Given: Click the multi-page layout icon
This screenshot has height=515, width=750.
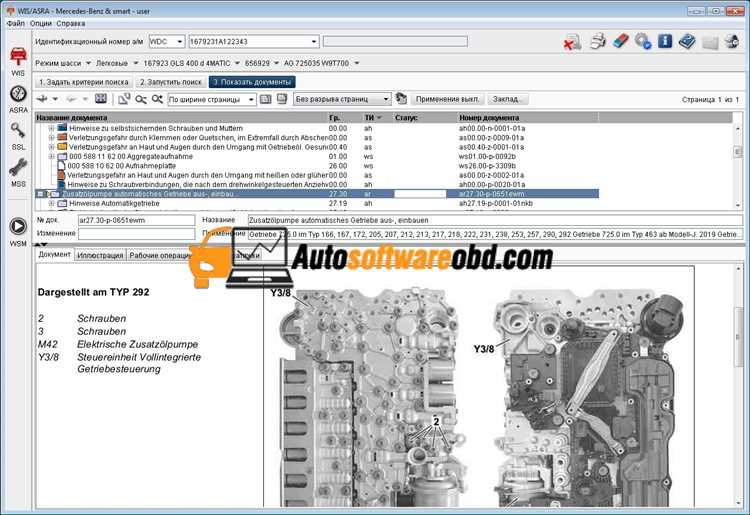Looking at the screenshot, I should 282,99.
